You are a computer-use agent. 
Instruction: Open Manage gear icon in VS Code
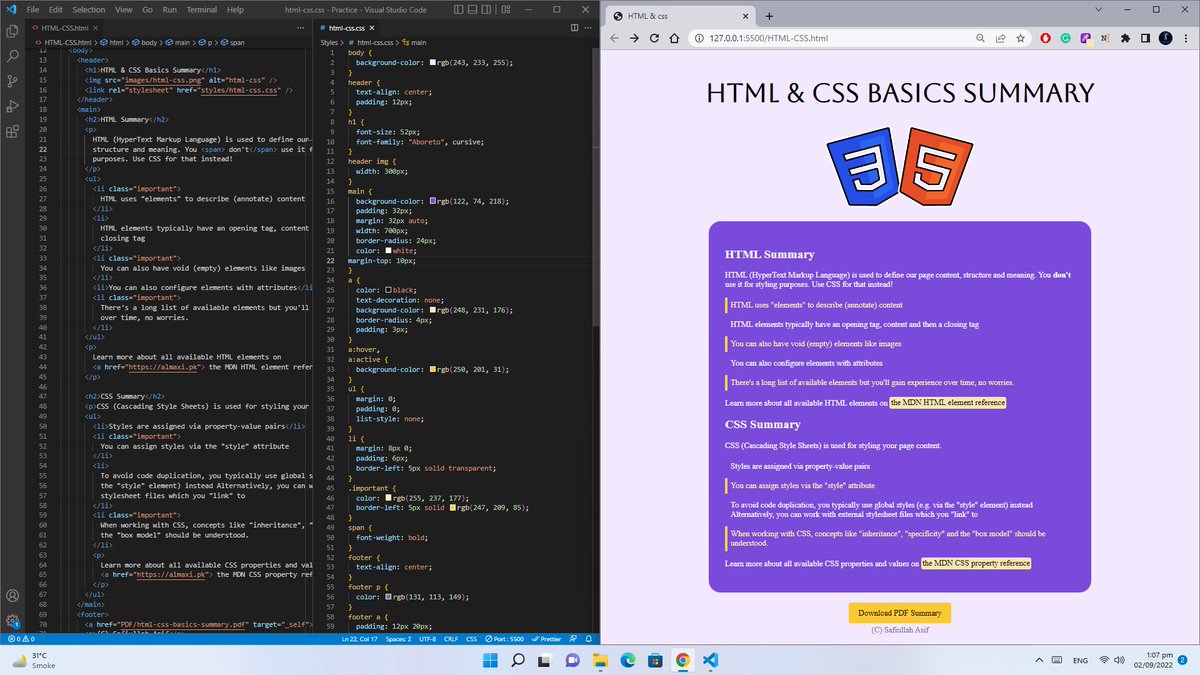point(12,620)
